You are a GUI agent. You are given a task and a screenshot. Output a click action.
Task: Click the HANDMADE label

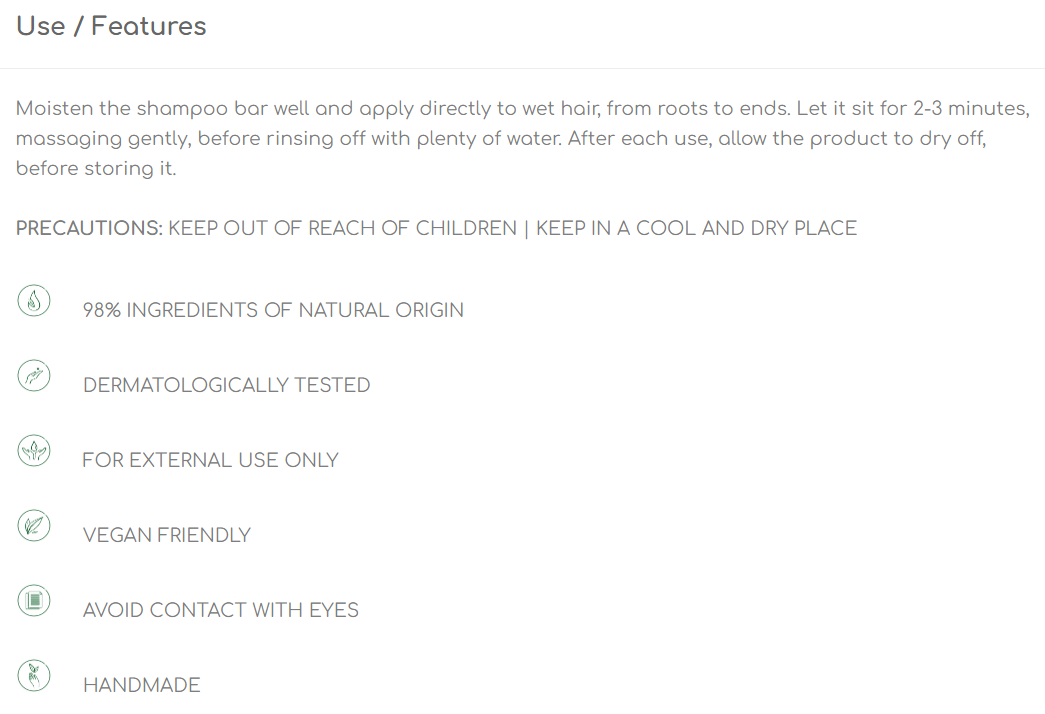click(x=141, y=685)
